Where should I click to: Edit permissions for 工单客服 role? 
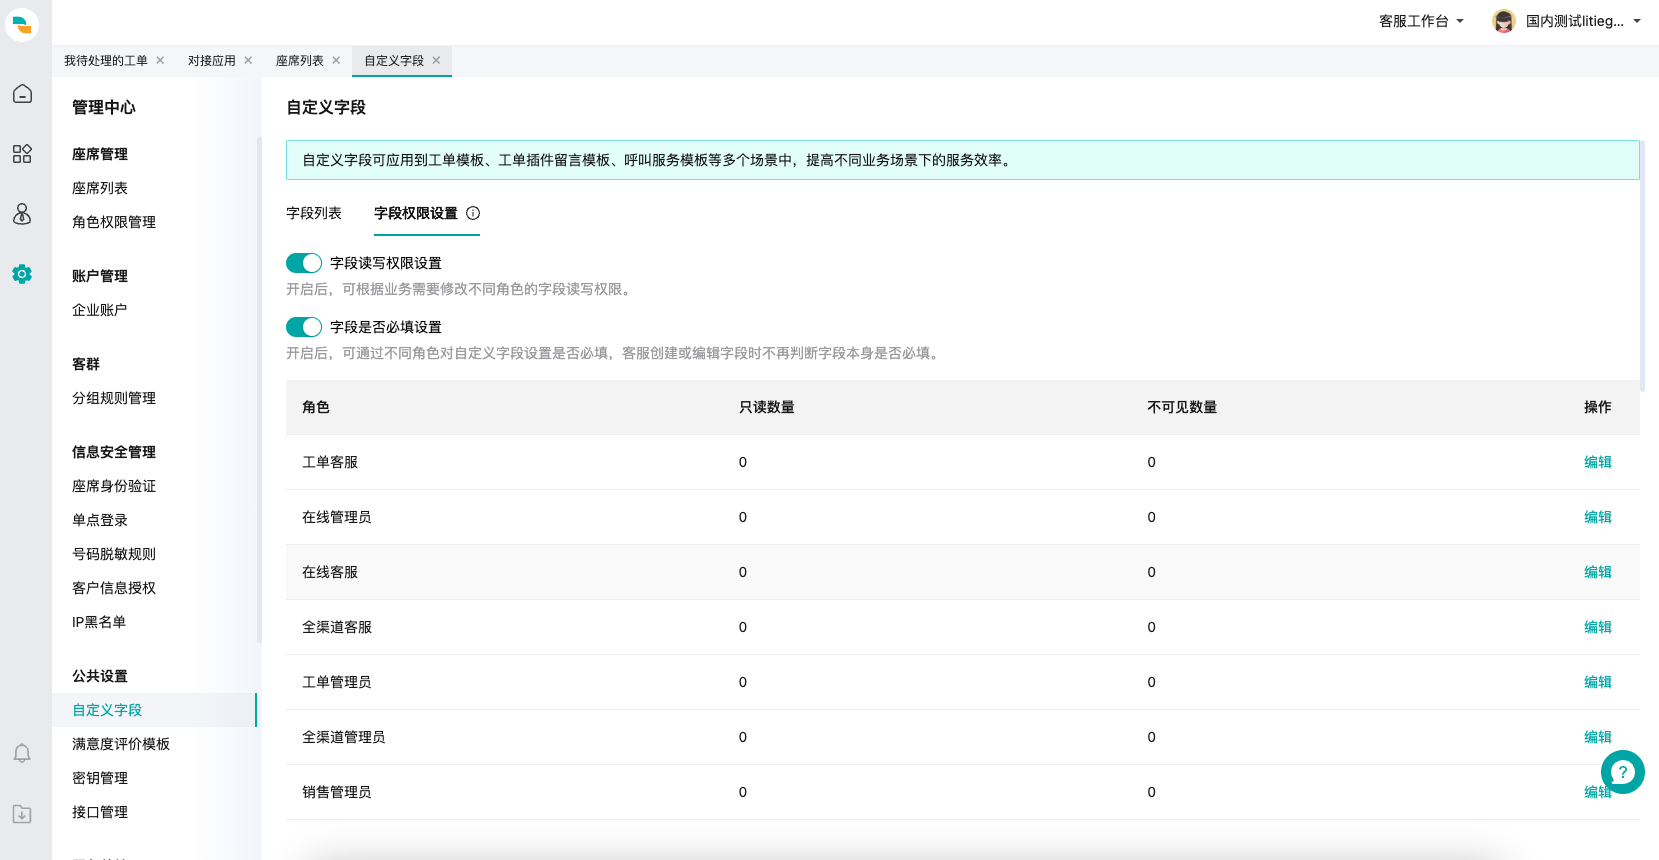1597,462
